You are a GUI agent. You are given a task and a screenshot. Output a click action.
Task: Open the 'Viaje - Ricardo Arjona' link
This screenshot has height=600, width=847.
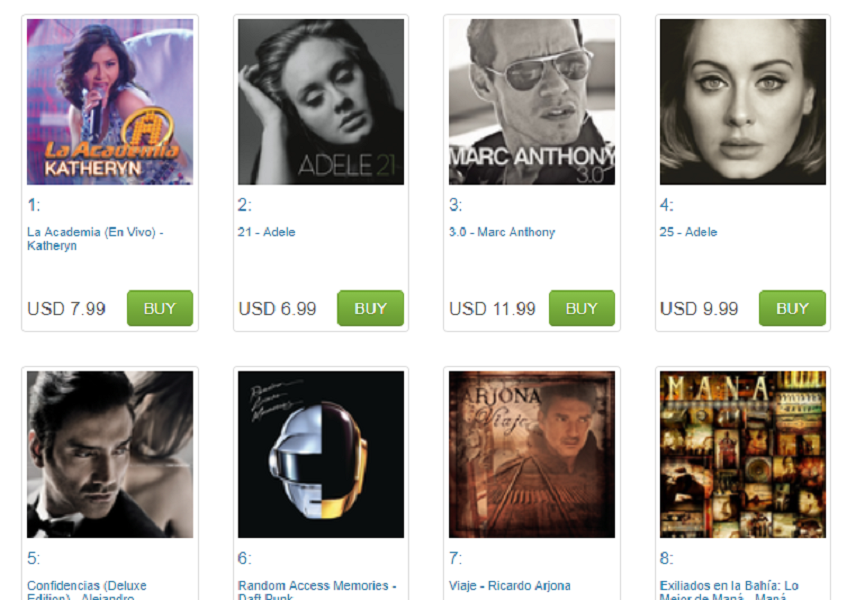[509, 586]
